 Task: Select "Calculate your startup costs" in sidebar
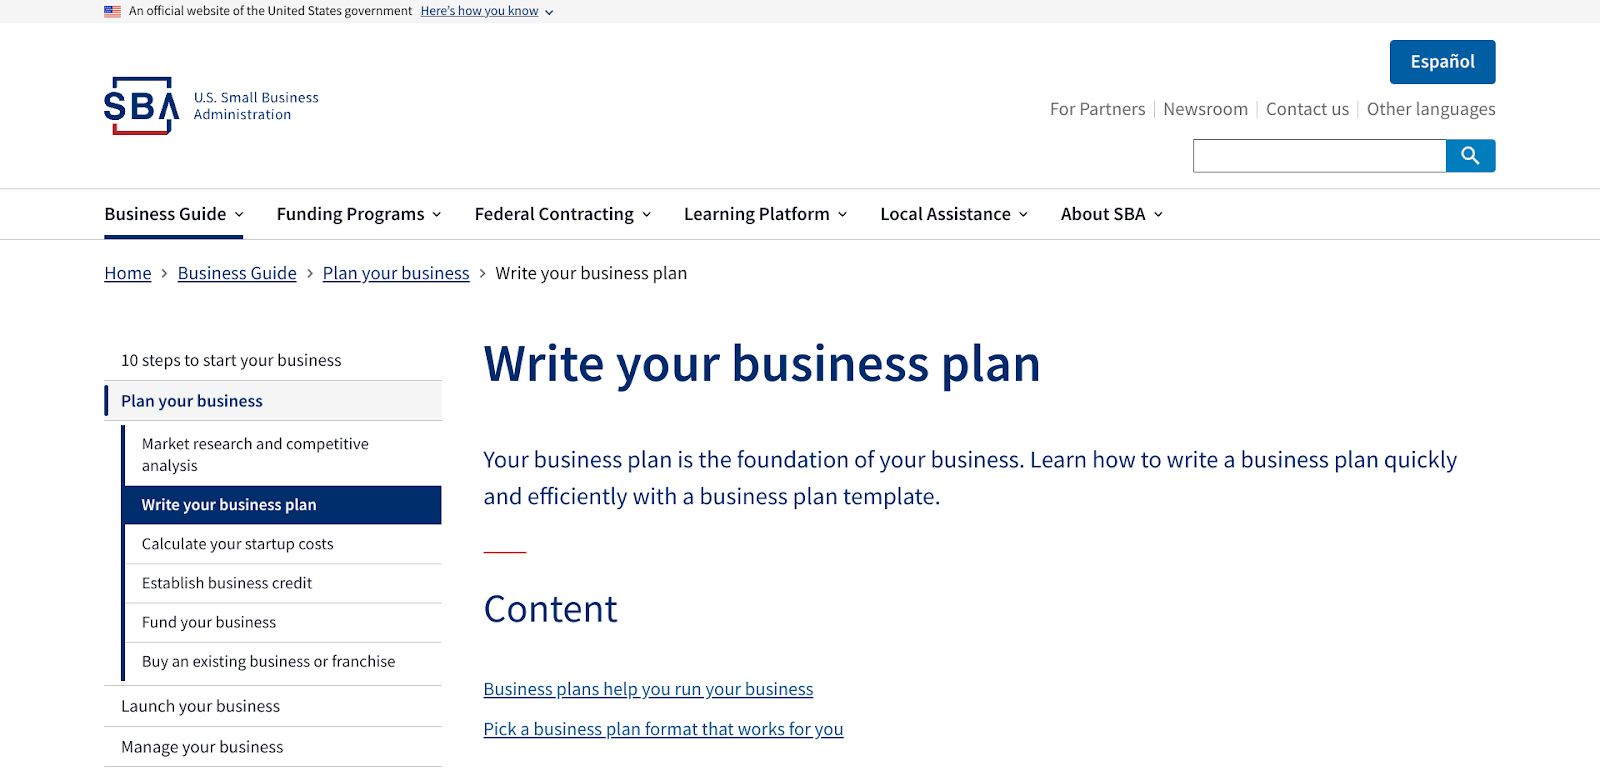pos(238,544)
